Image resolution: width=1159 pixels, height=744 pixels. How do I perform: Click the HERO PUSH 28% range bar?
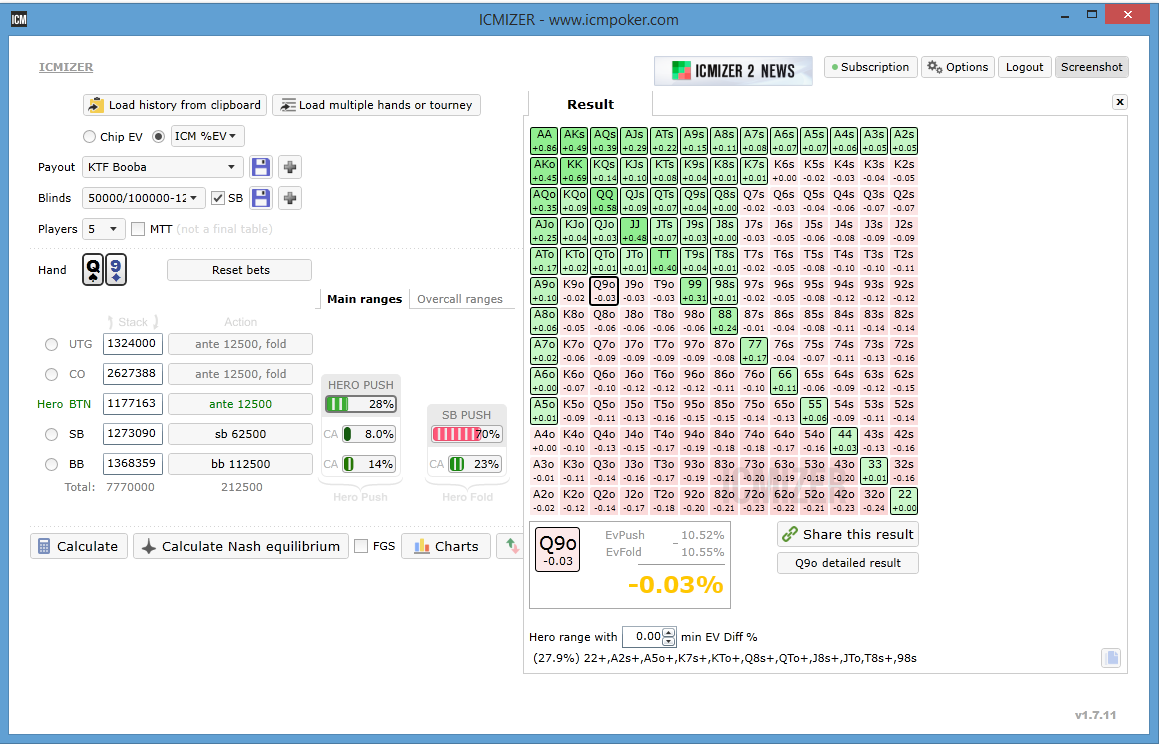[361, 404]
